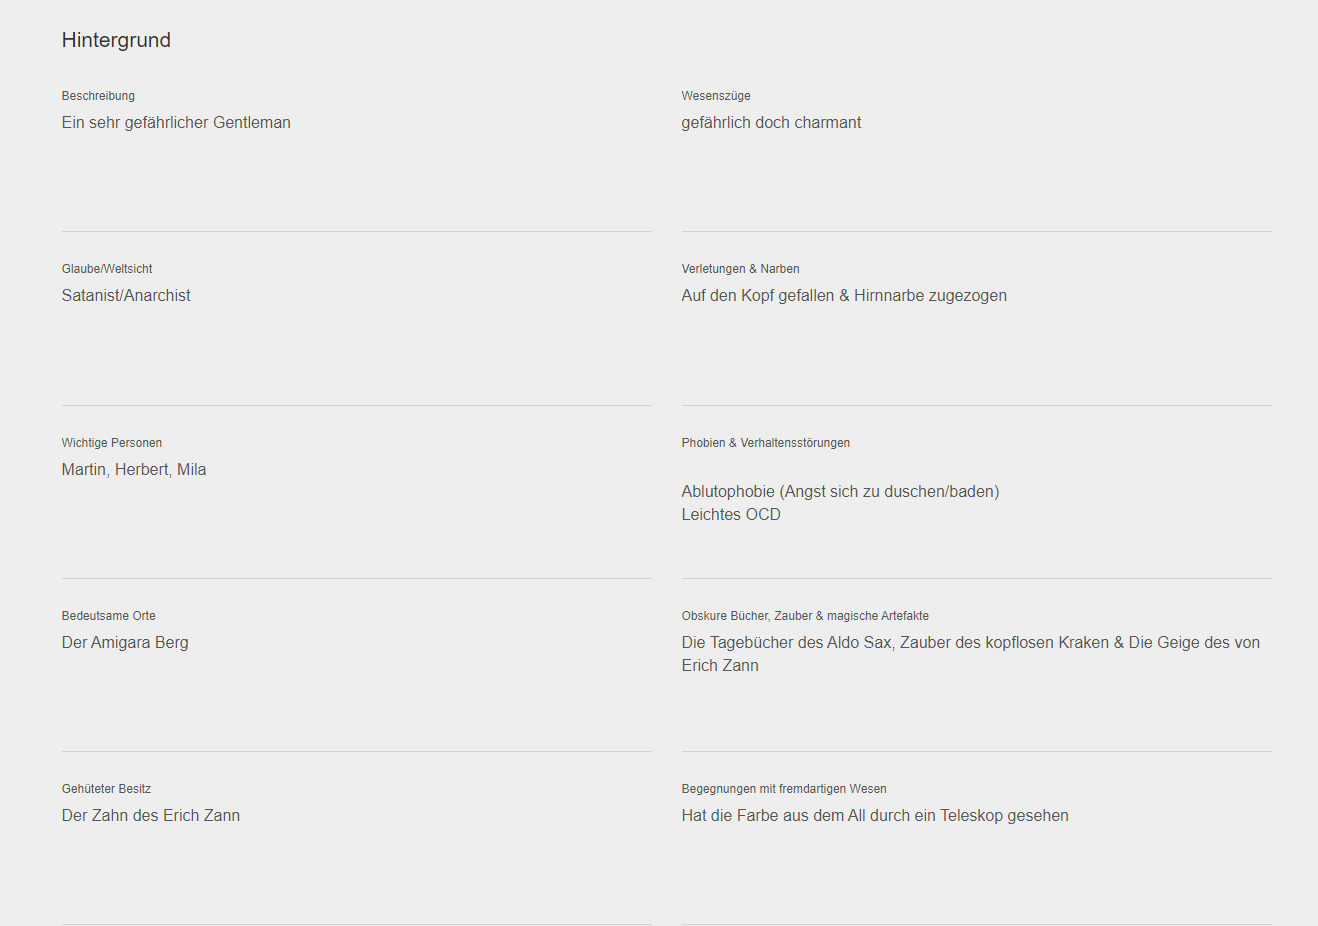Click the Bedeutsame Orte label

(109, 616)
